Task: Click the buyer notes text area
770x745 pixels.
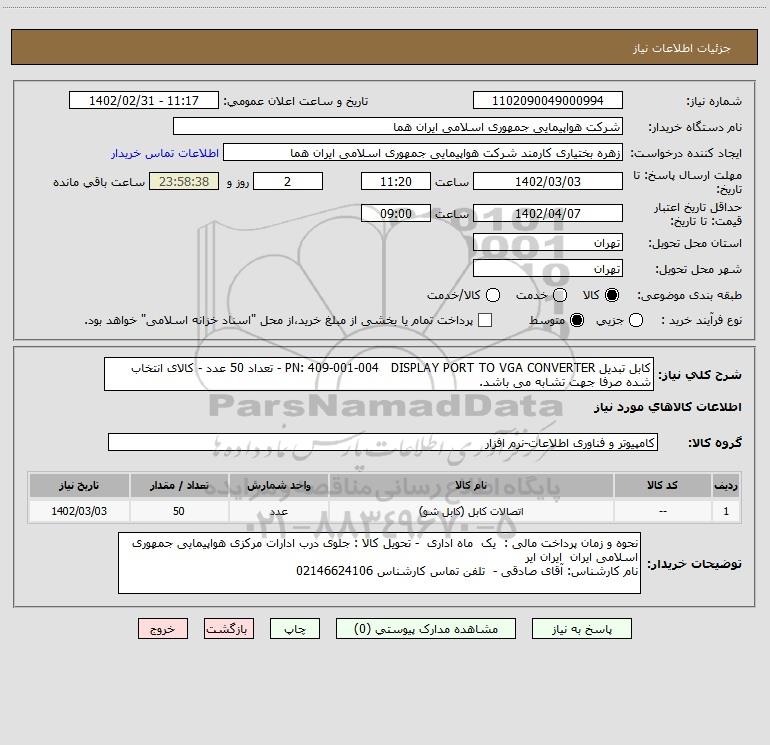Action: (379, 563)
